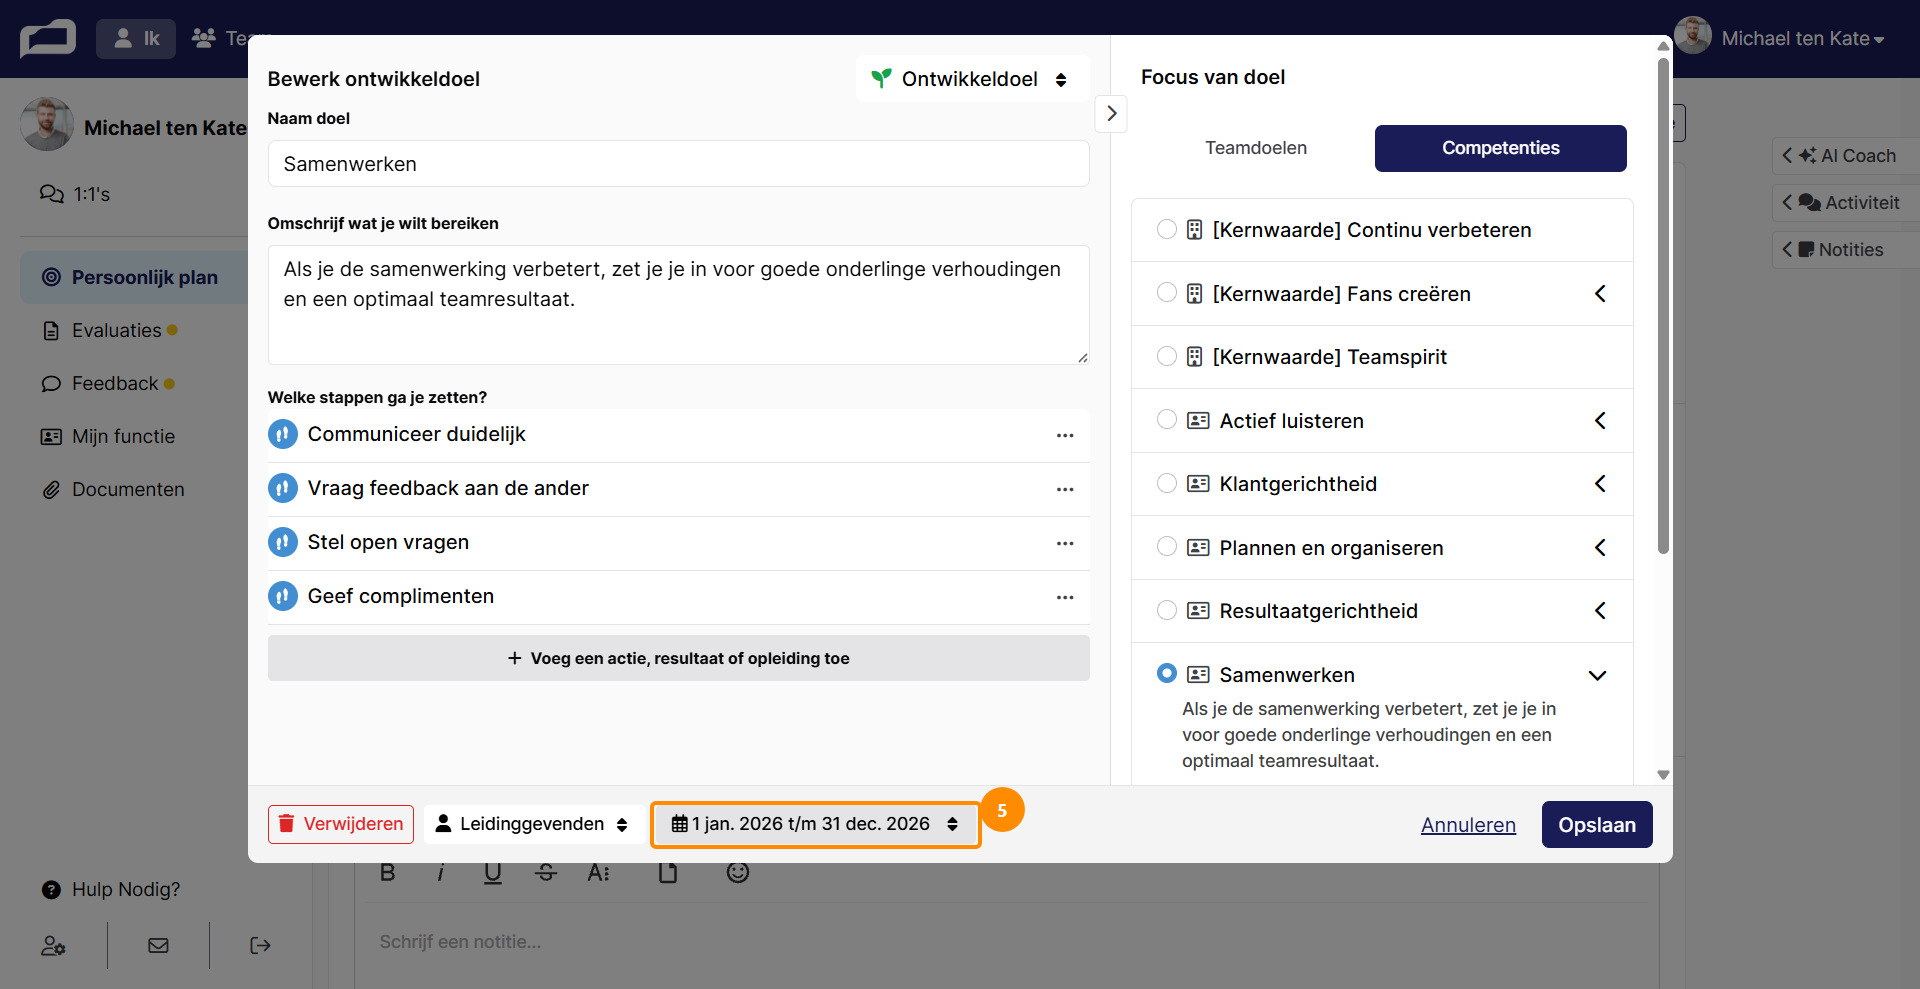Click the Annuleren link
The width and height of the screenshot is (1920, 989).
tap(1468, 825)
